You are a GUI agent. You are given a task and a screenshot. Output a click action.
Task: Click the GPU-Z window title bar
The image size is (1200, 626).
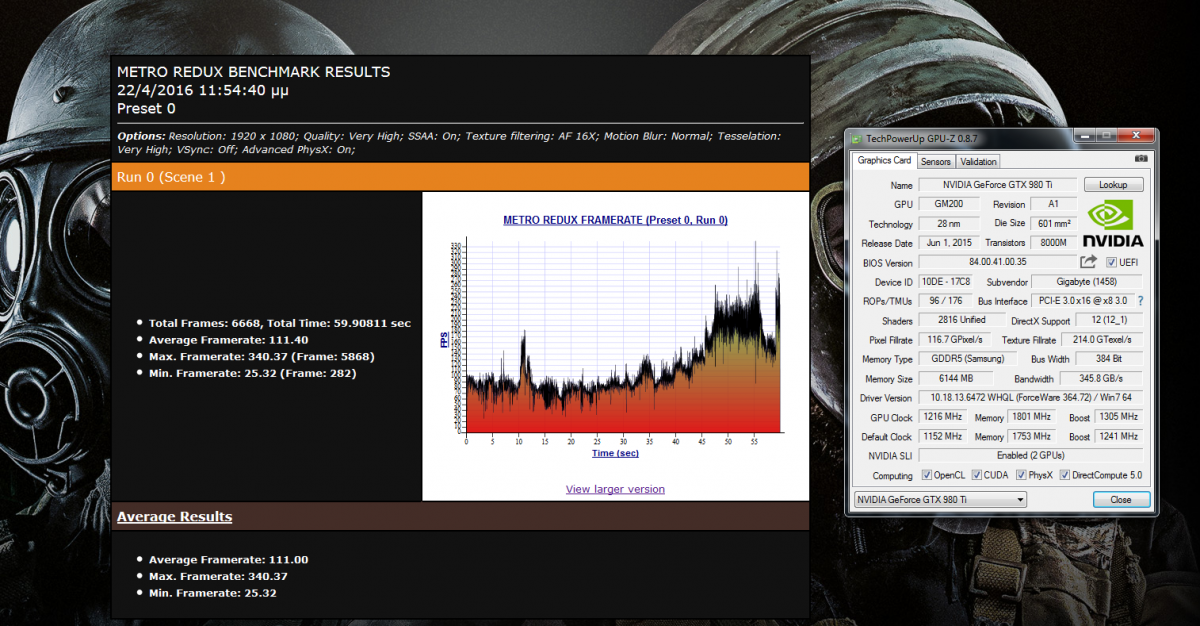[x=1000, y=139]
